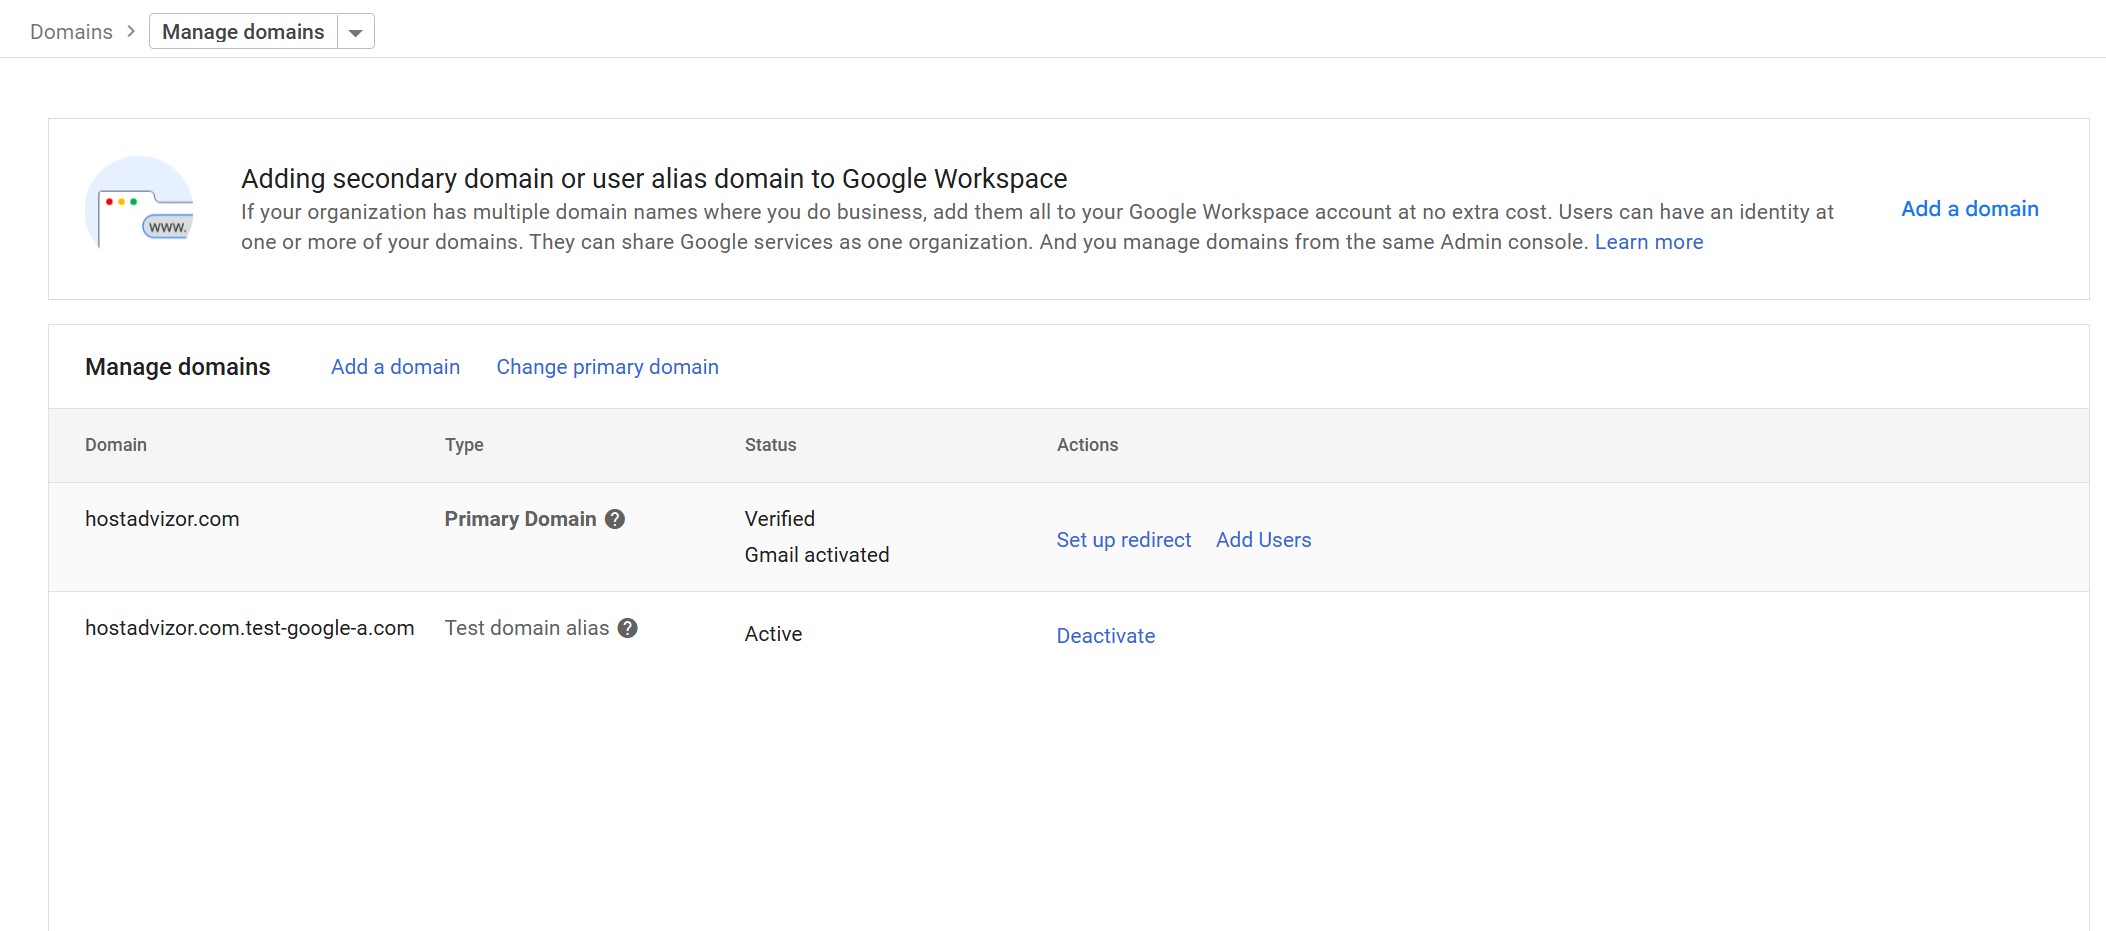The height and width of the screenshot is (931, 2106).
Task: Select the hostadvizor.com domain name
Action: [x=162, y=519]
